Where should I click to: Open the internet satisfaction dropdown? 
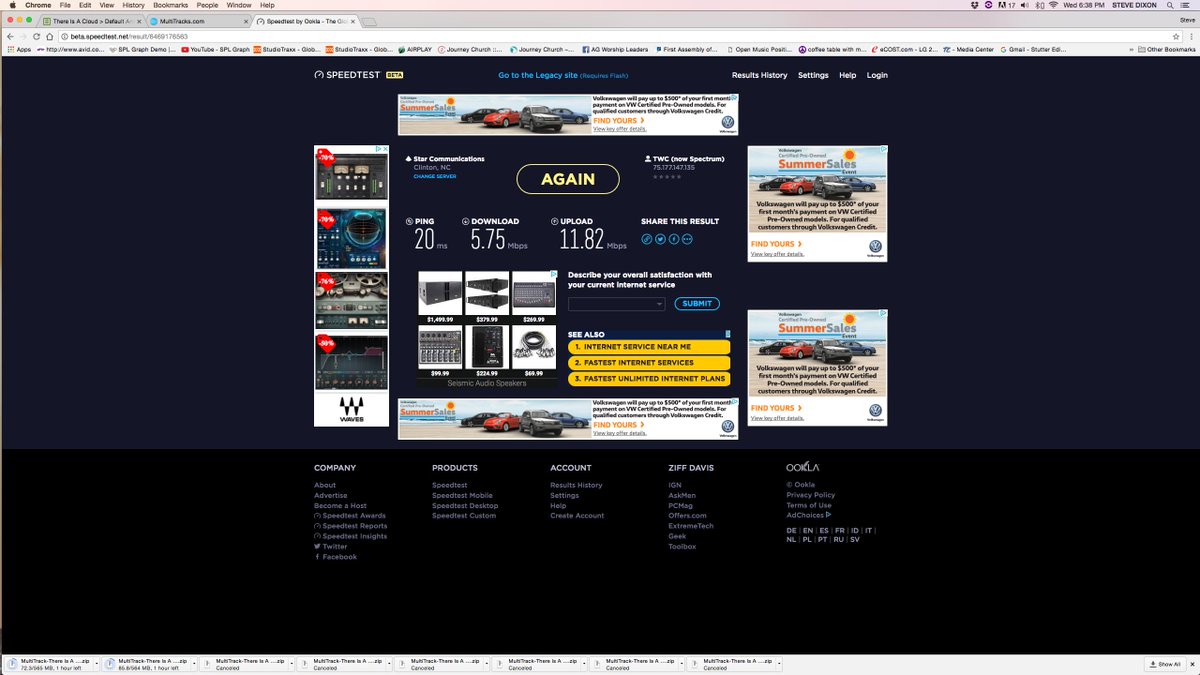pyautogui.click(x=616, y=304)
